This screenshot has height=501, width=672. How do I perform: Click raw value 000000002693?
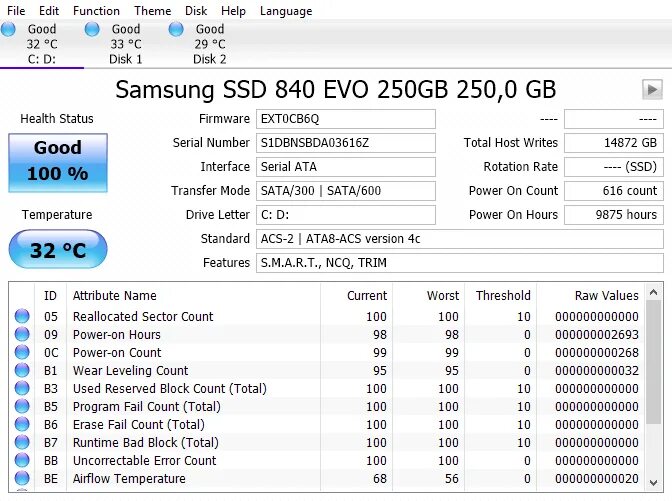(597, 335)
